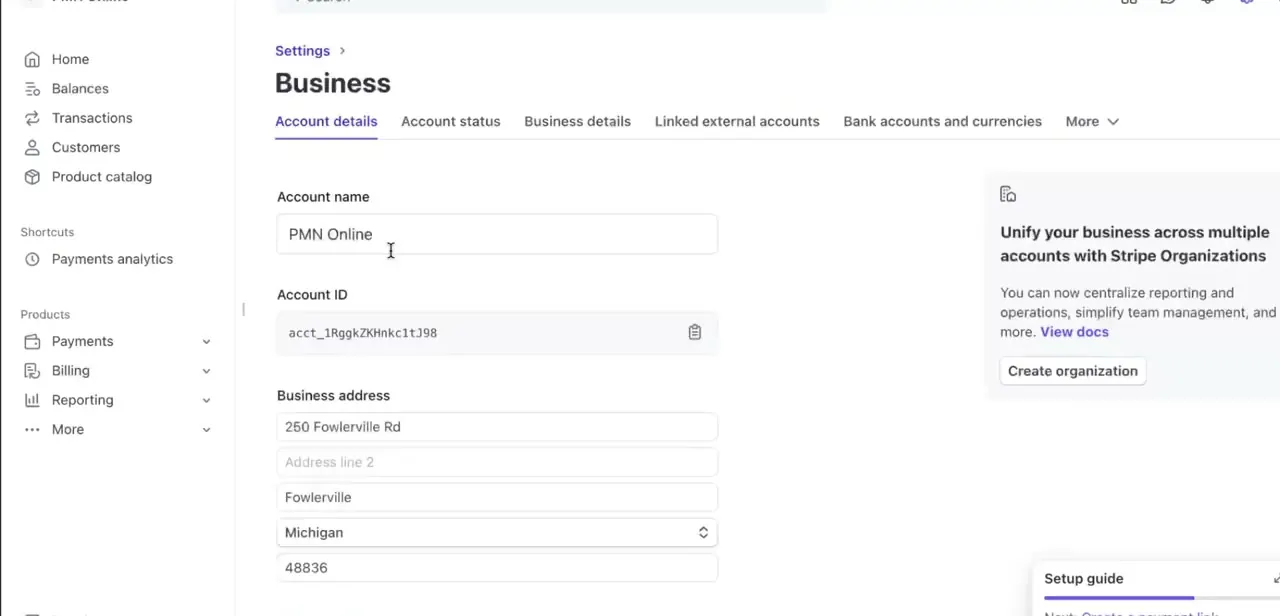
Task: Open Product catalog page
Action: [x=102, y=177]
